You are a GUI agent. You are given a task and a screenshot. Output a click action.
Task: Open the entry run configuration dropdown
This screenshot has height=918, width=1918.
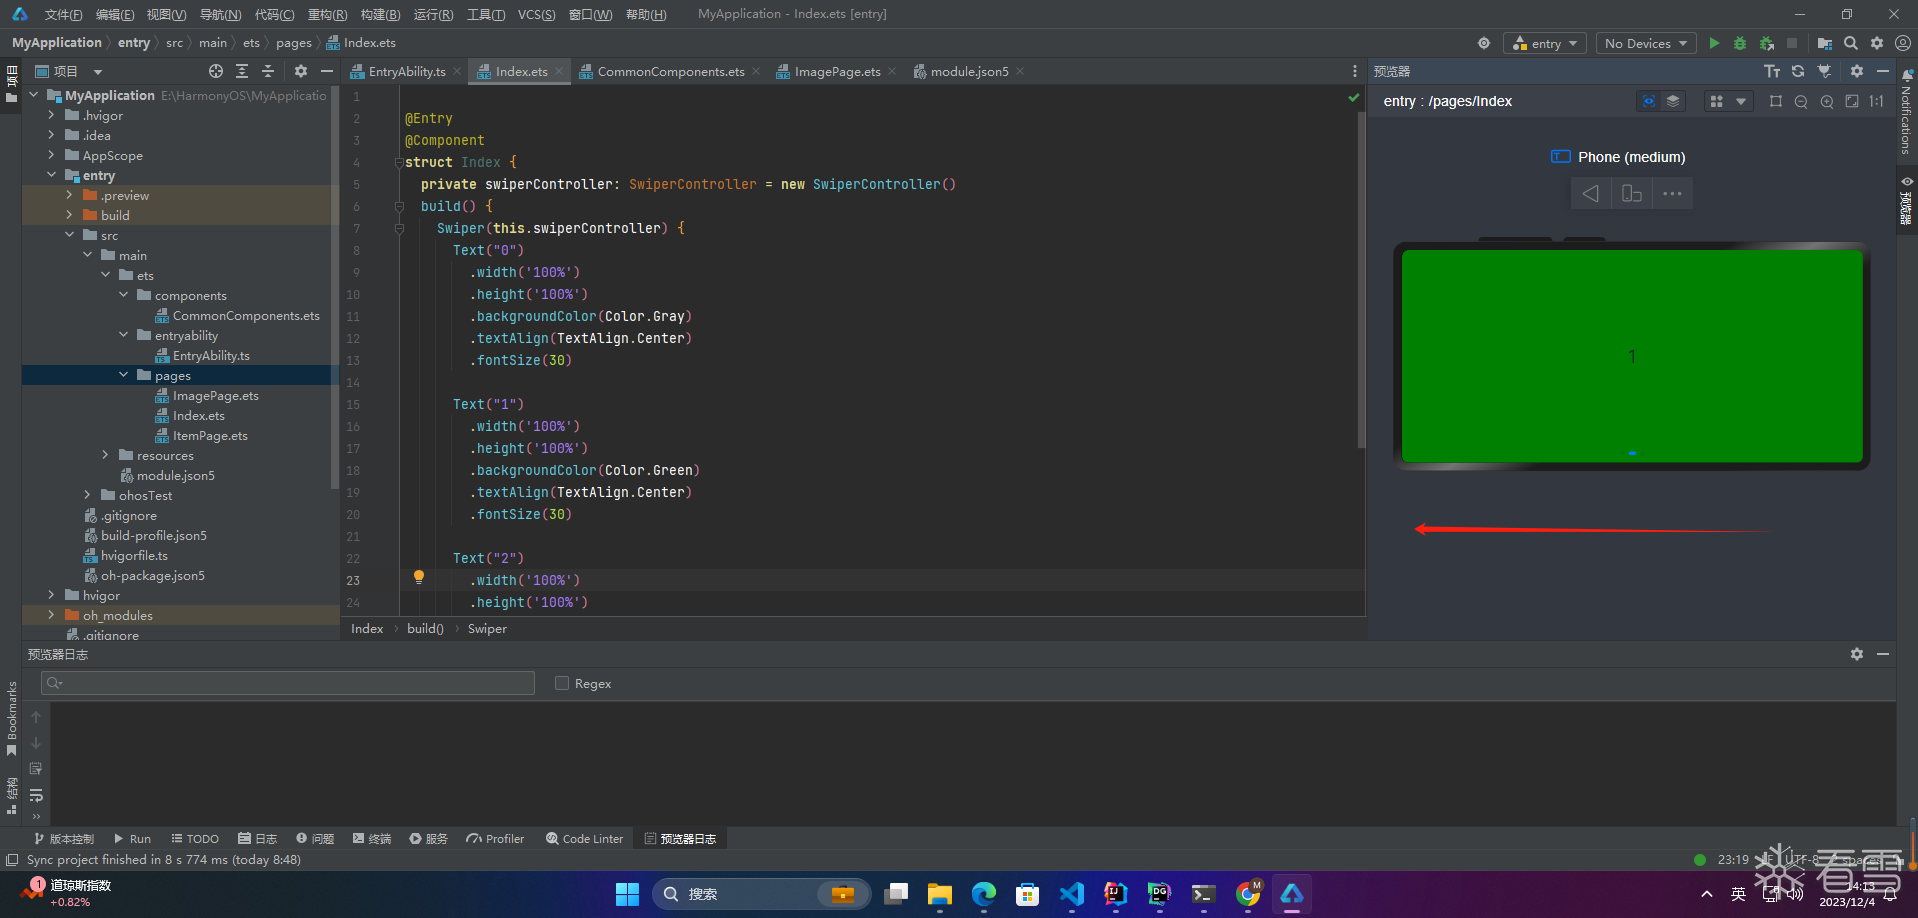tap(1545, 43)
